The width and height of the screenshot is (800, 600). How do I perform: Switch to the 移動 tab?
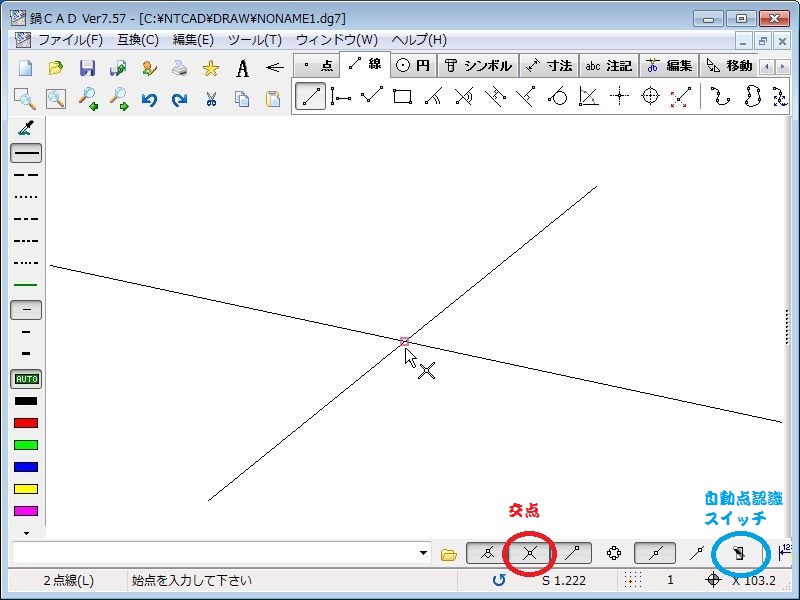(x=729, y=65)
